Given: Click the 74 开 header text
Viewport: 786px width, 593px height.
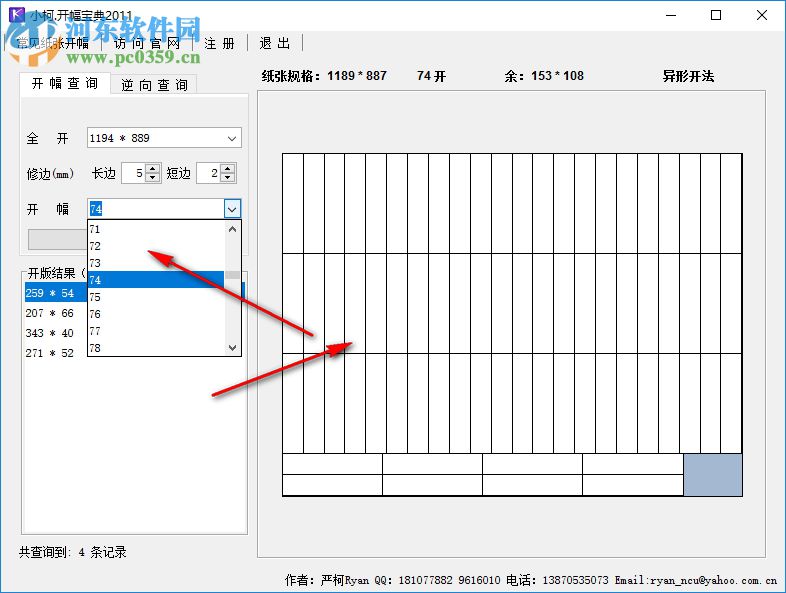Looking at the screenshot, I should pos(431,76).
